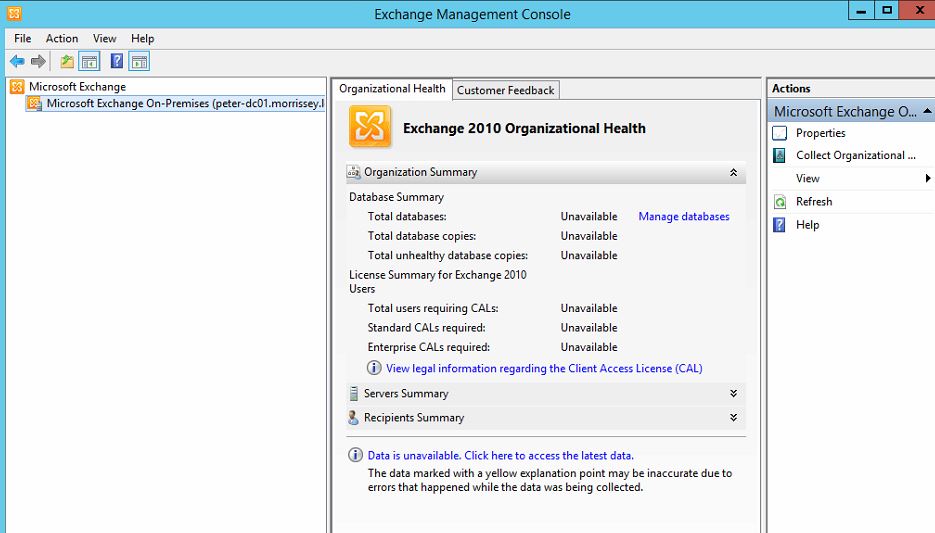Switch to the Customer Feedback tab

pos(506,90)
